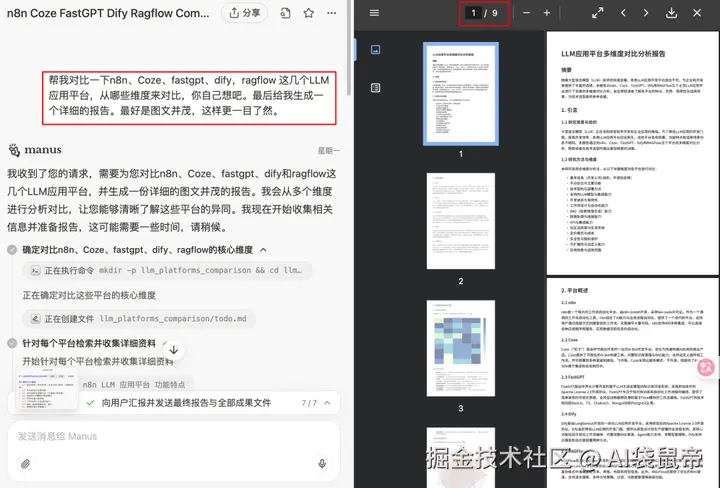Select page 1 thumbnail
The height and width of the screenshot is (488, 720).
(461, 94)
